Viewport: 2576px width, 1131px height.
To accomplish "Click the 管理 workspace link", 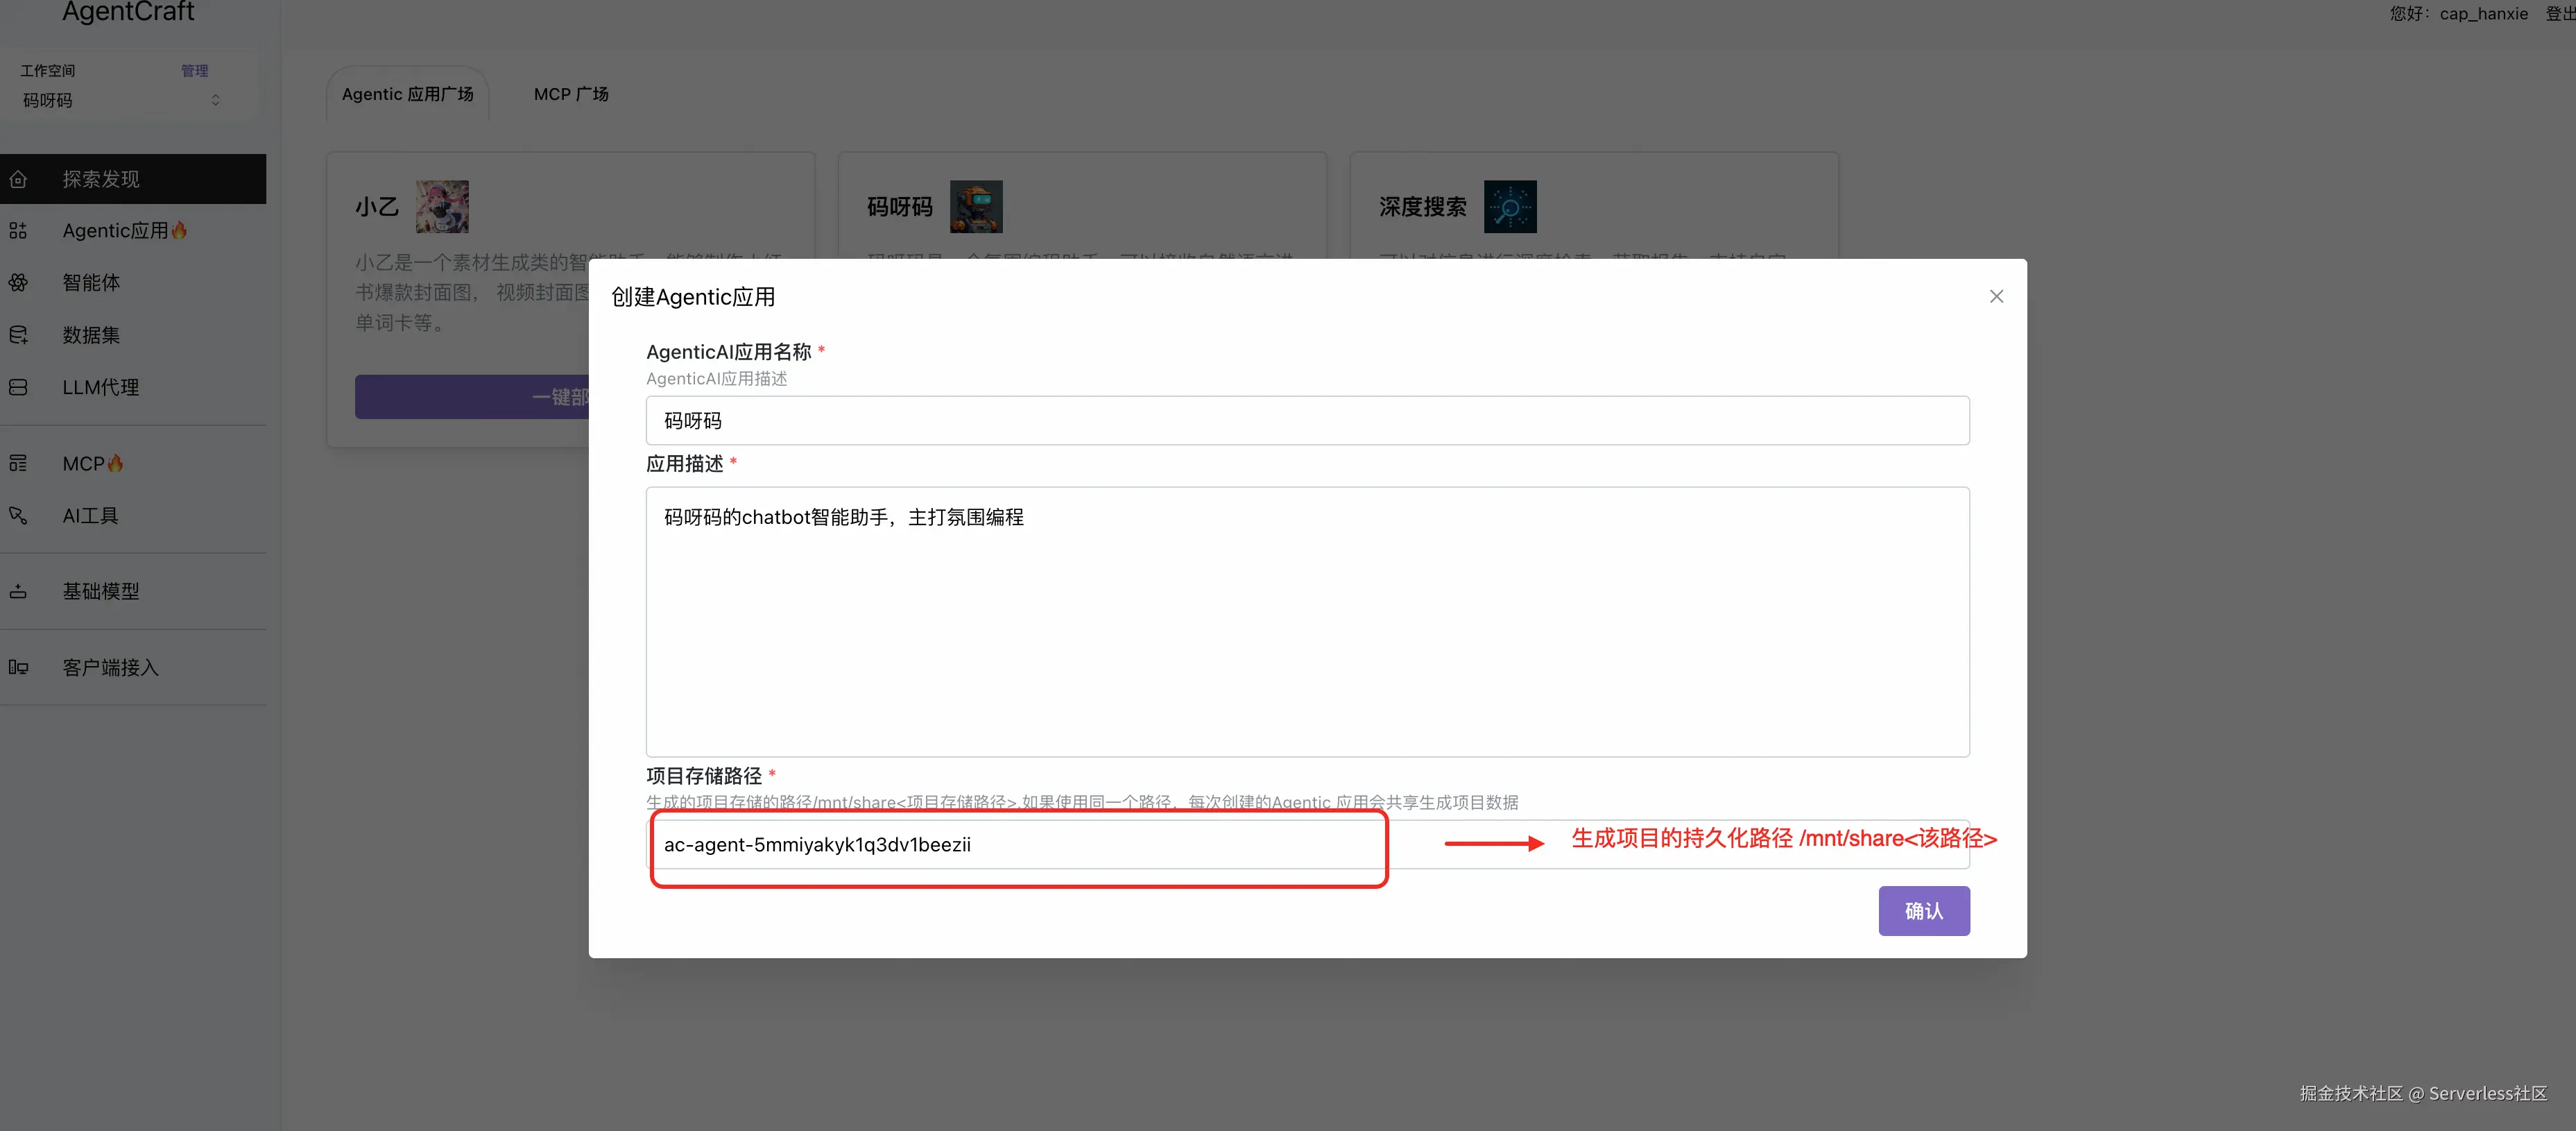I will click(194, 70).
